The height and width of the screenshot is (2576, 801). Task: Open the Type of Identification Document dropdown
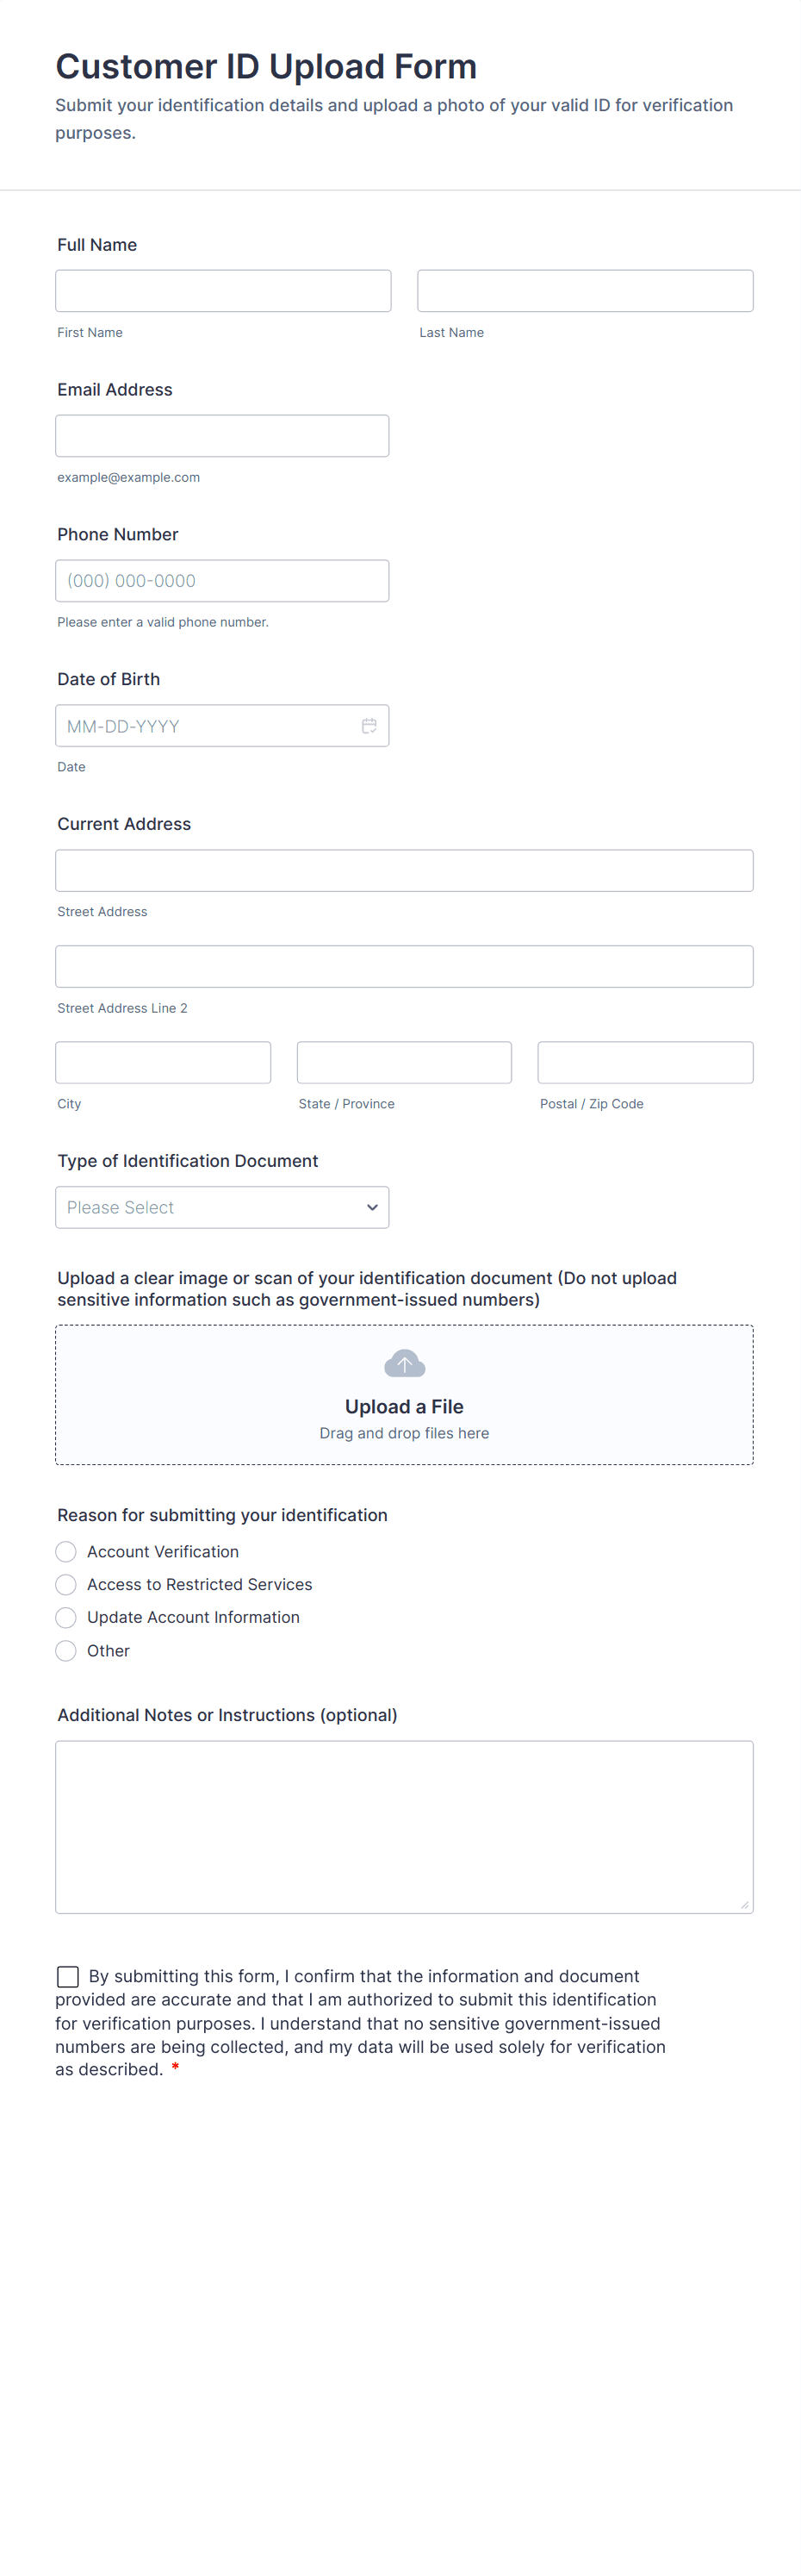222,1207
